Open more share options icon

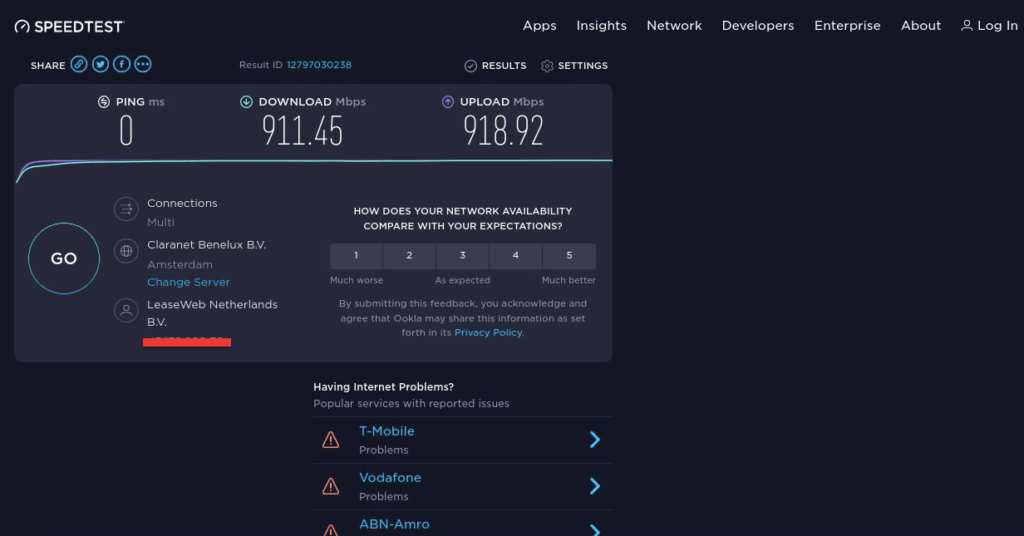point(143,64)
